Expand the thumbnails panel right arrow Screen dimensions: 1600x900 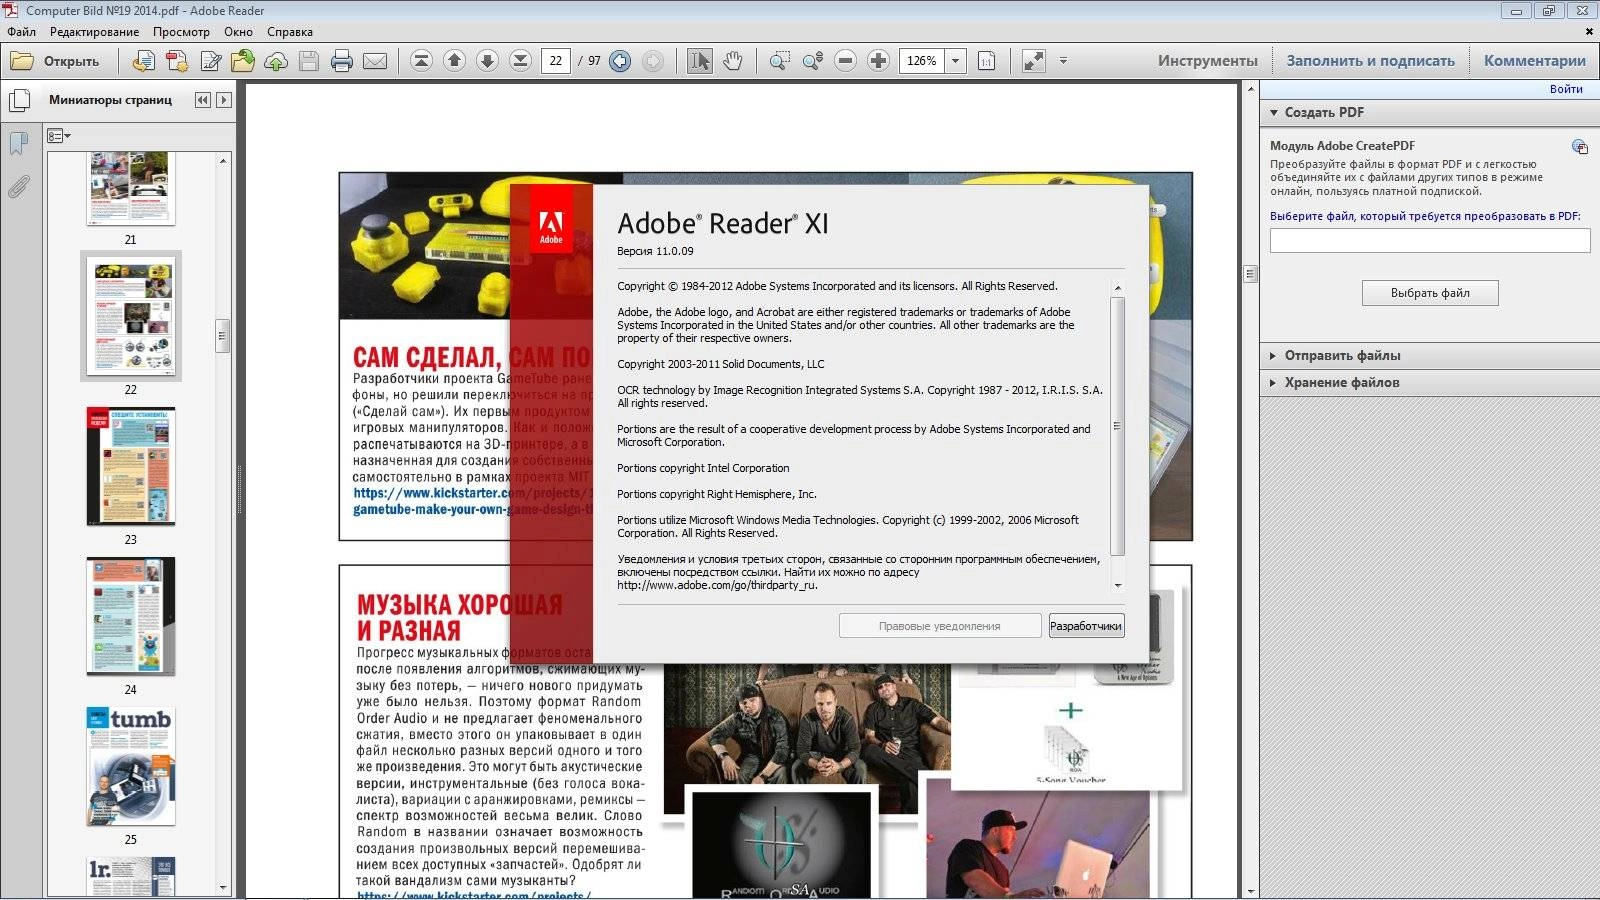224,100
